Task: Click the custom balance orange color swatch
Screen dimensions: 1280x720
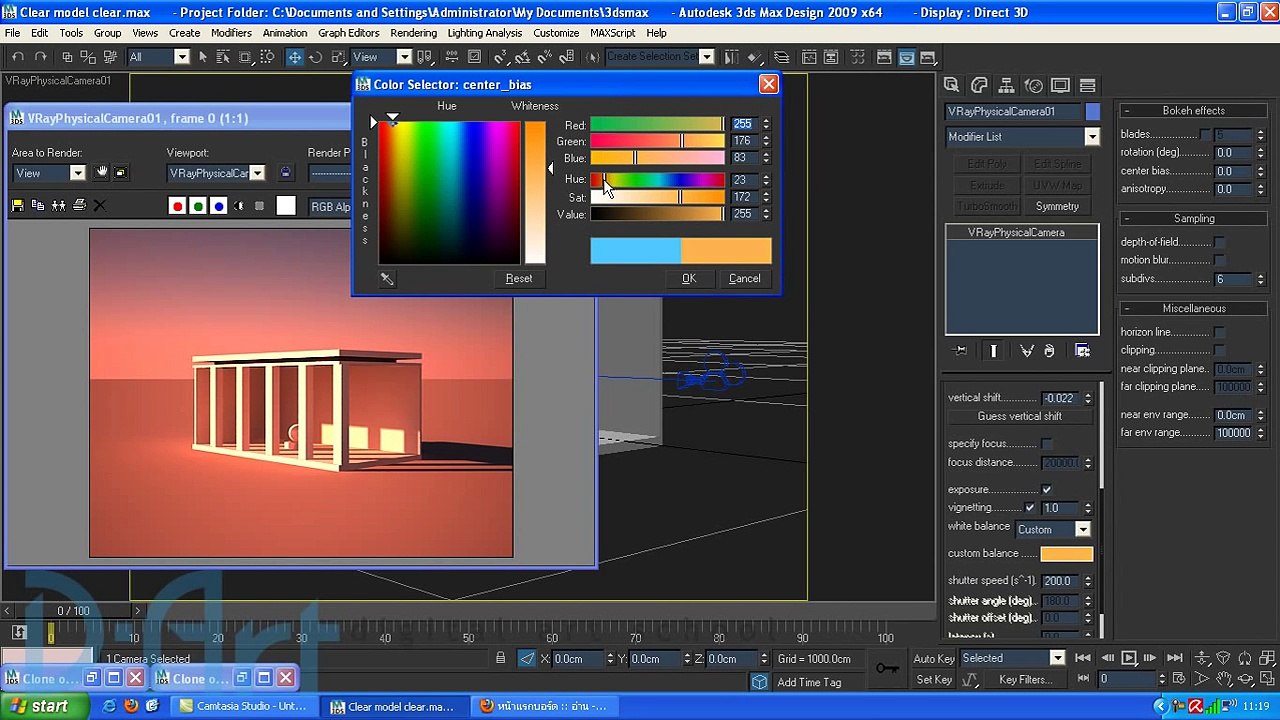Action: [x=1066, y=554]
